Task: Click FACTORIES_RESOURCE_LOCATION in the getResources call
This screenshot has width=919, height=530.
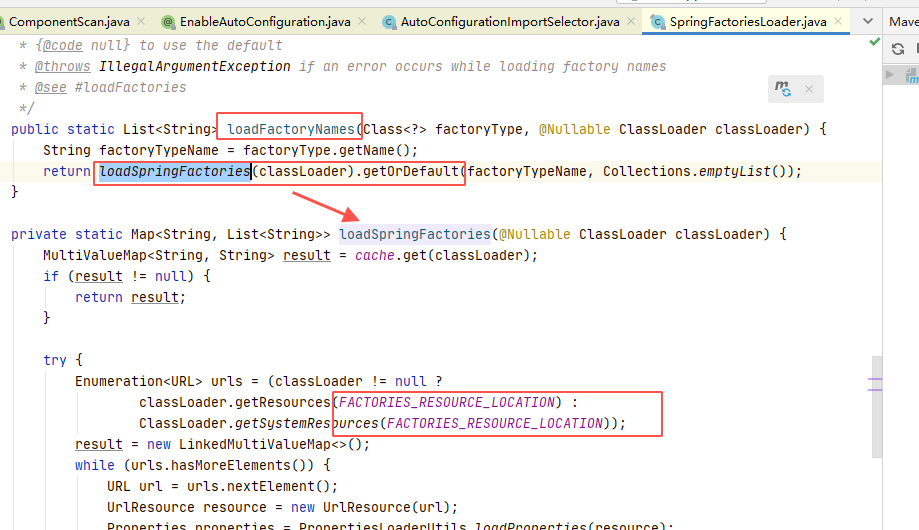Action: coord(447,402)
